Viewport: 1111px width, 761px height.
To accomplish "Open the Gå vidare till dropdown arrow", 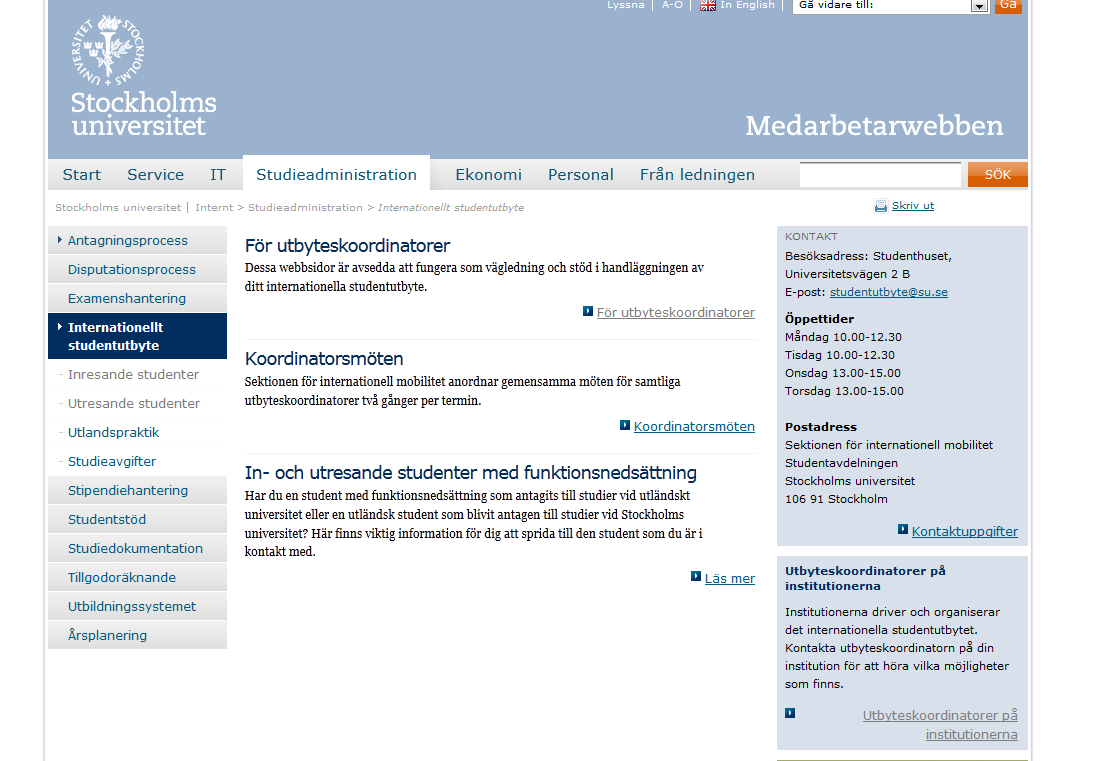I will [x=979, y=6].
